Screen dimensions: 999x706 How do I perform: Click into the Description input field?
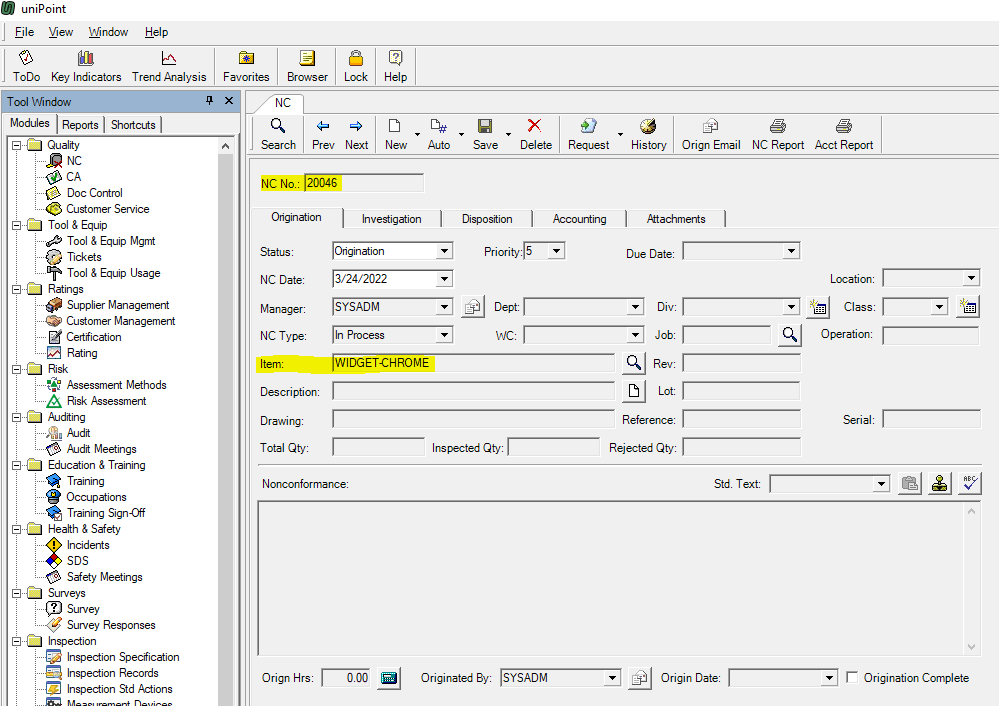point(473,391)
